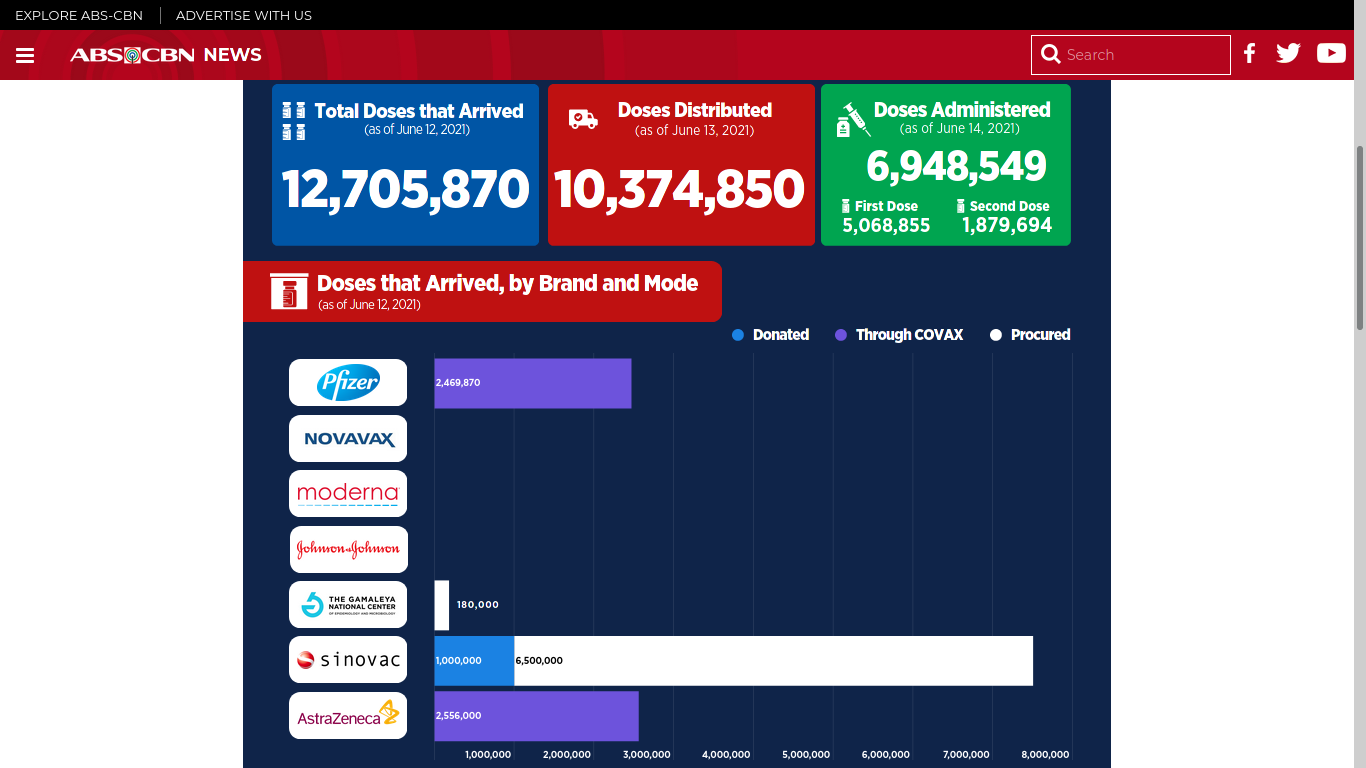
Task: Select the Pfizer logo
Action: click(x=348, y=382)
